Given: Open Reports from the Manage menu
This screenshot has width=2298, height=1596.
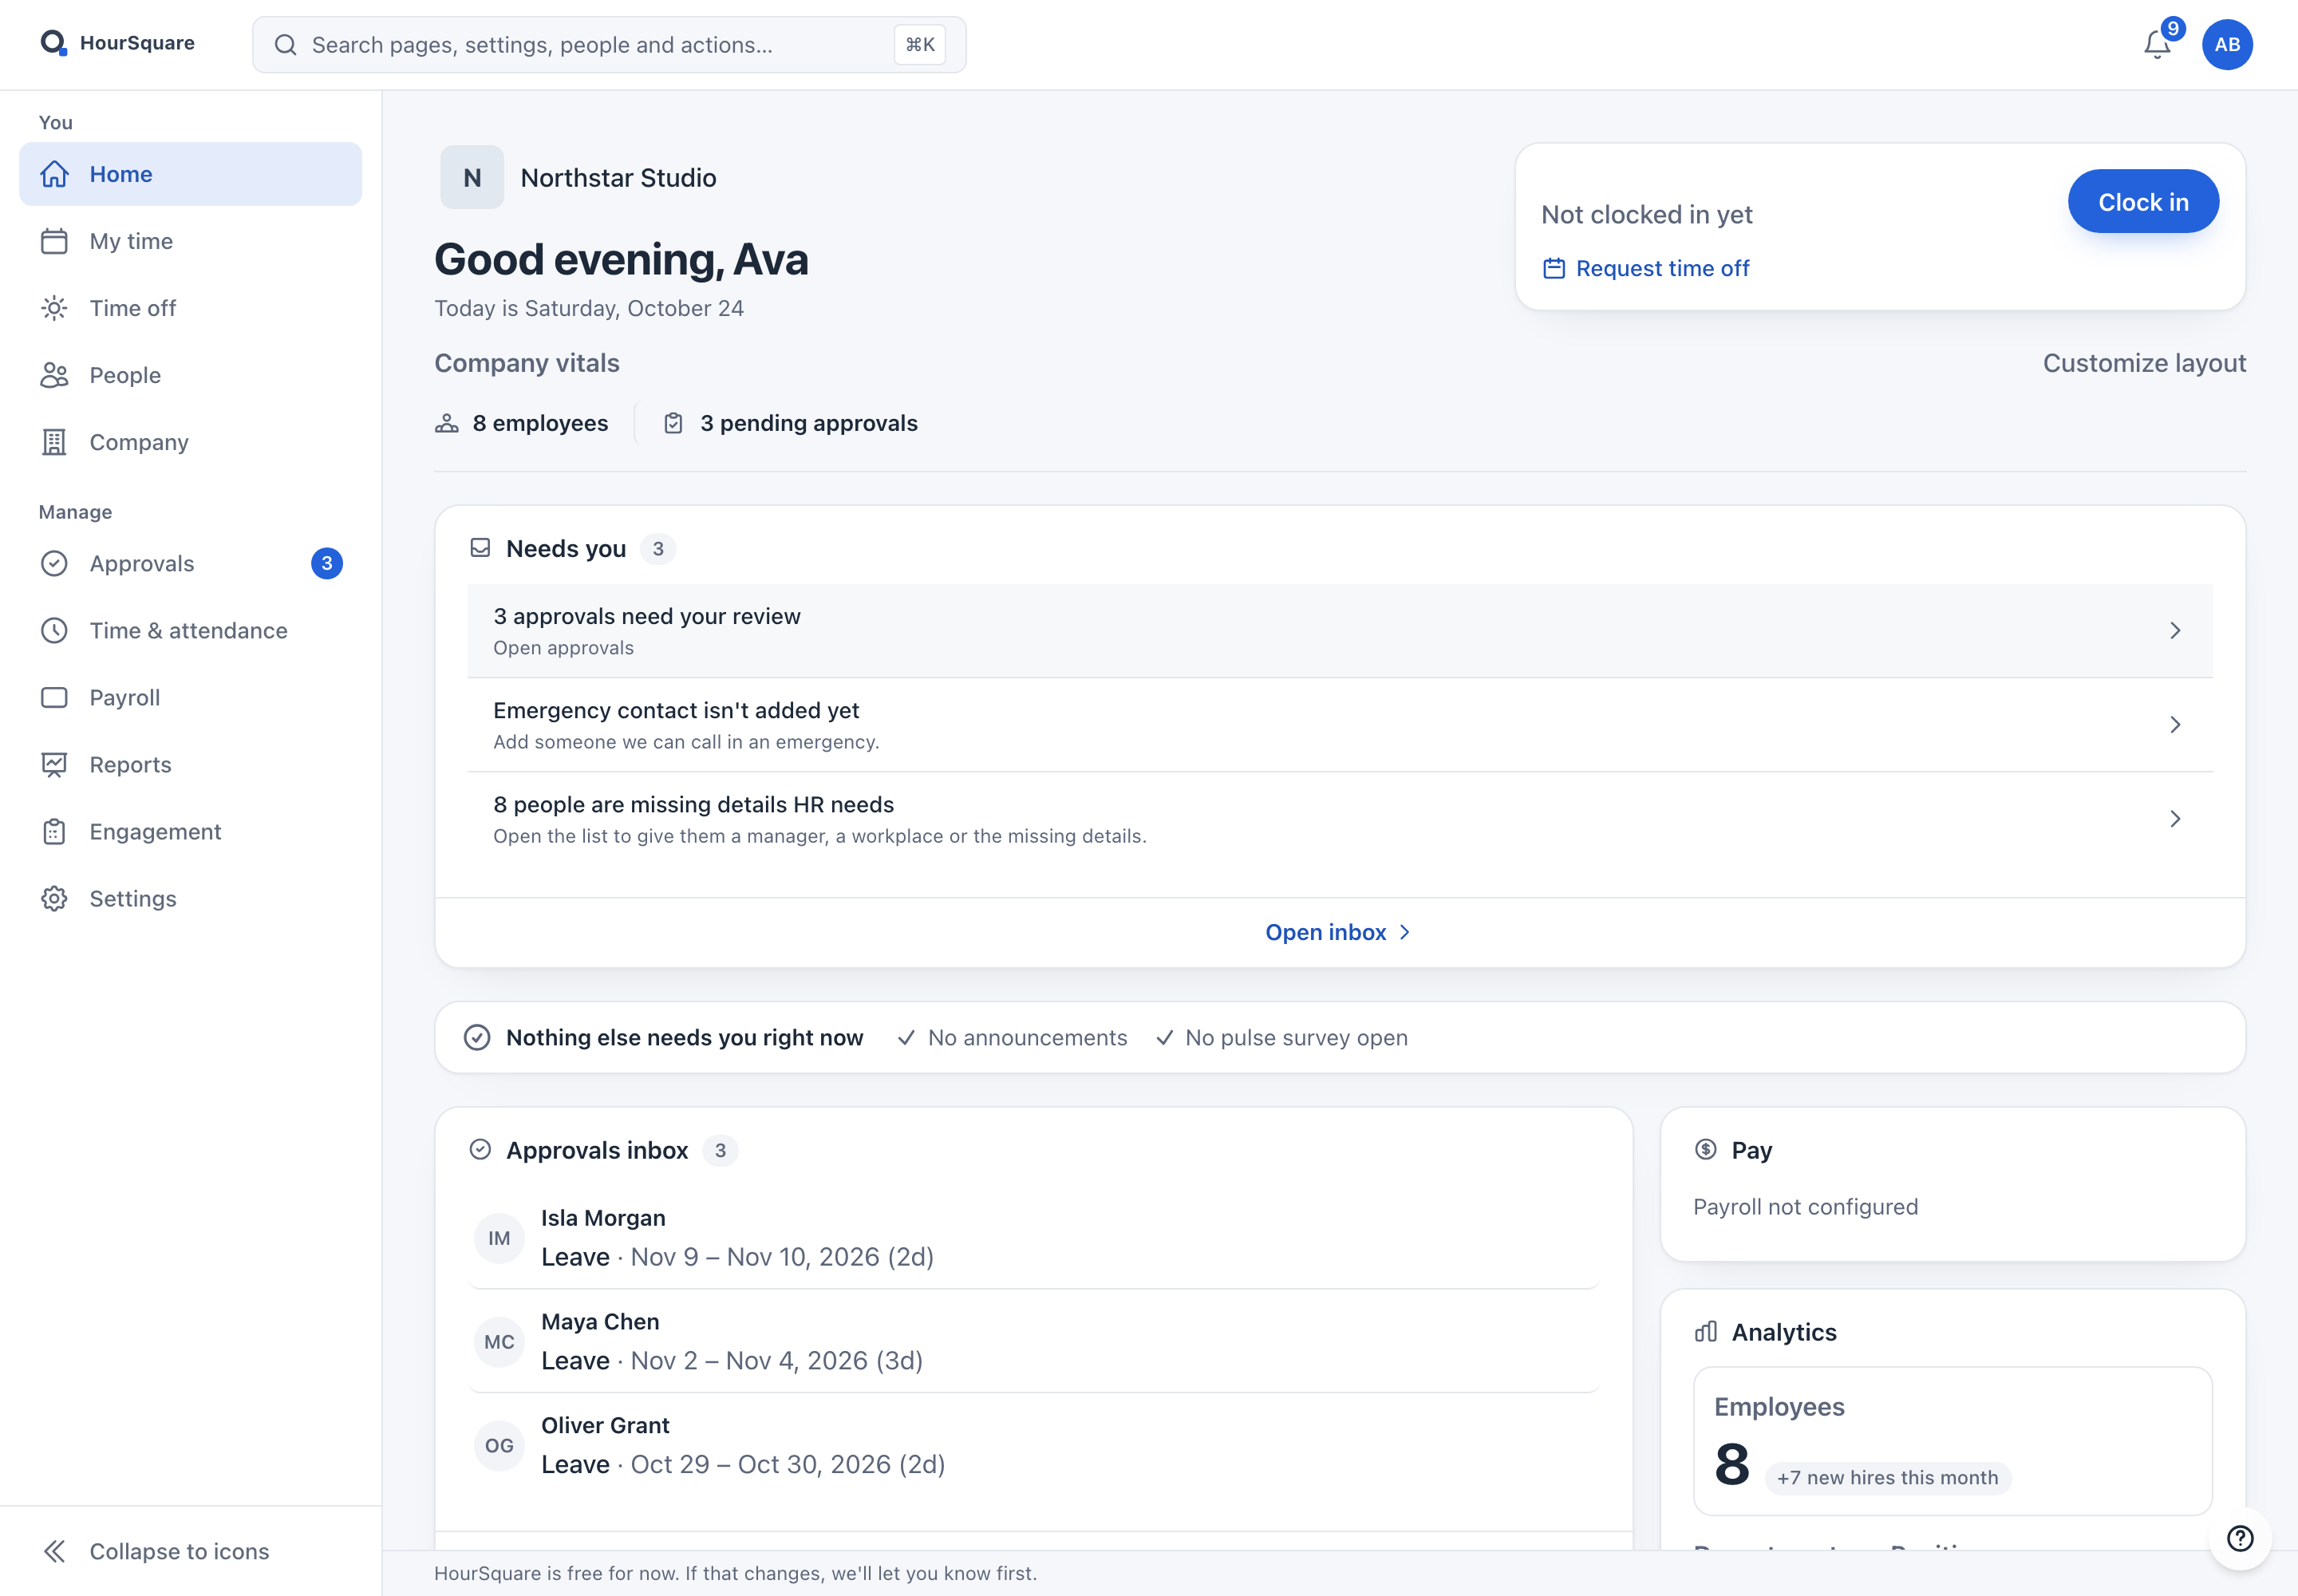Looking at the screenshot, I should pos(190,764).
